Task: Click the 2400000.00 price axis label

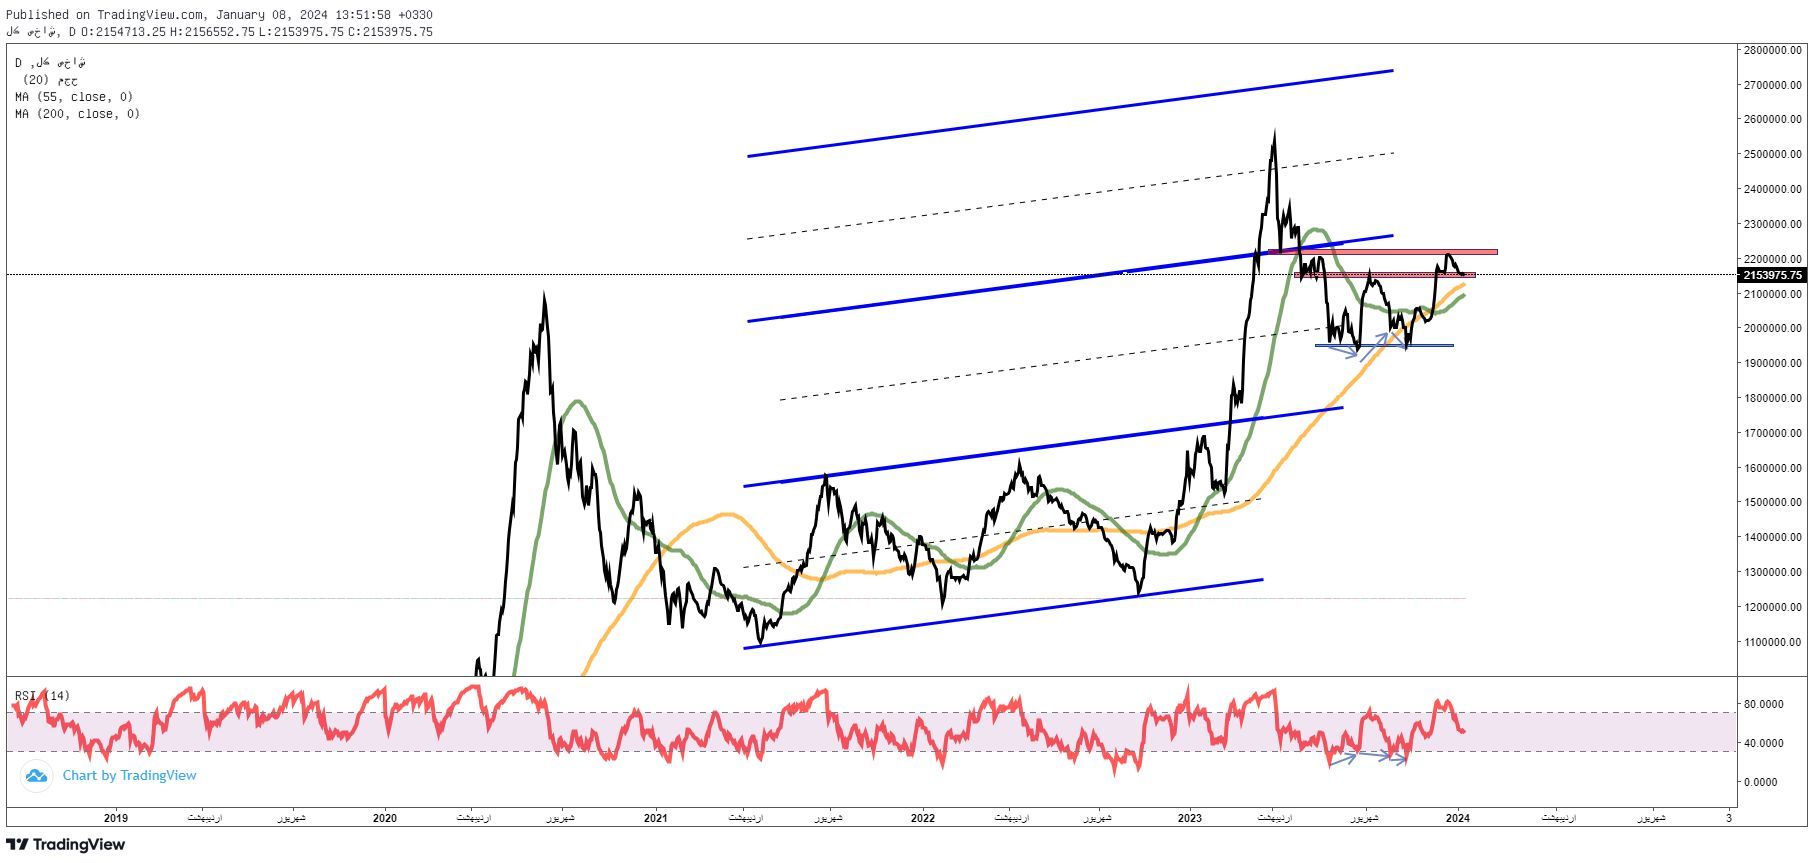Action: [x=1774, y=189]
